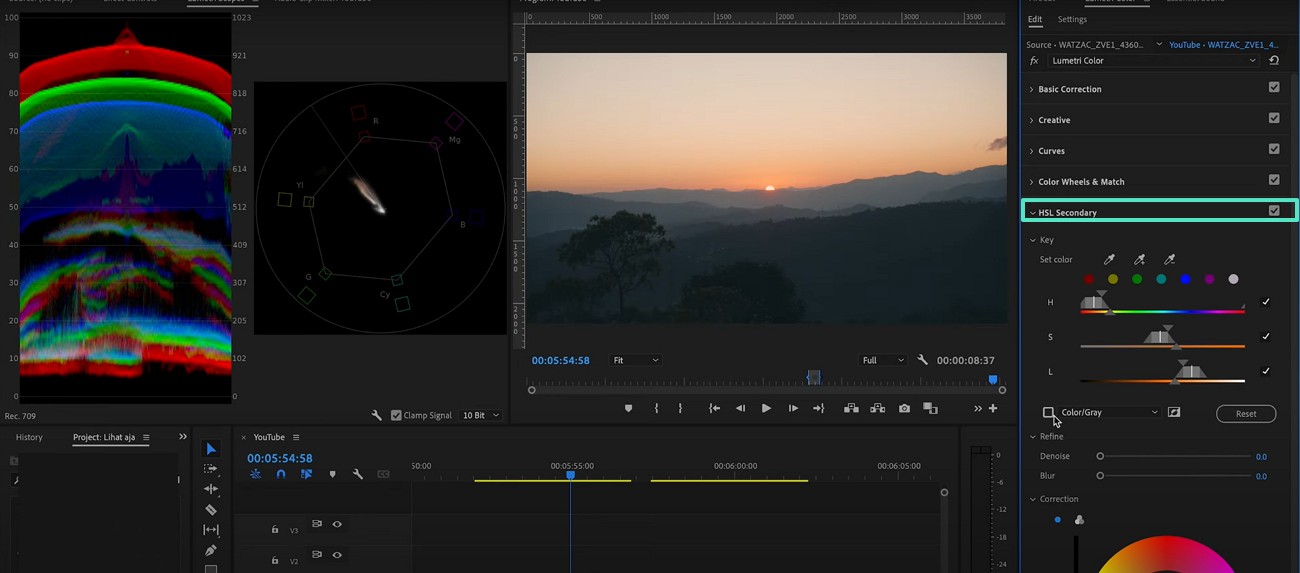Expand the Basic Correction section

coord(1069,89)
